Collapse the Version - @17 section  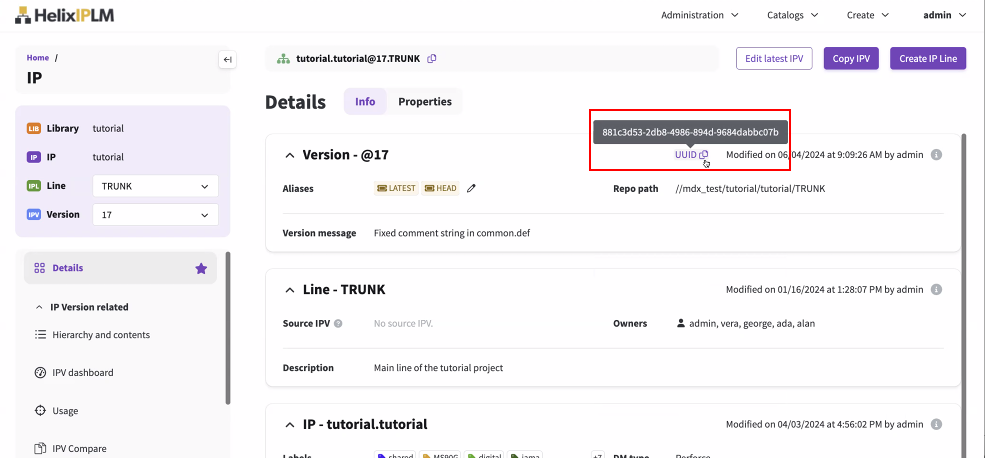point(290,156)
